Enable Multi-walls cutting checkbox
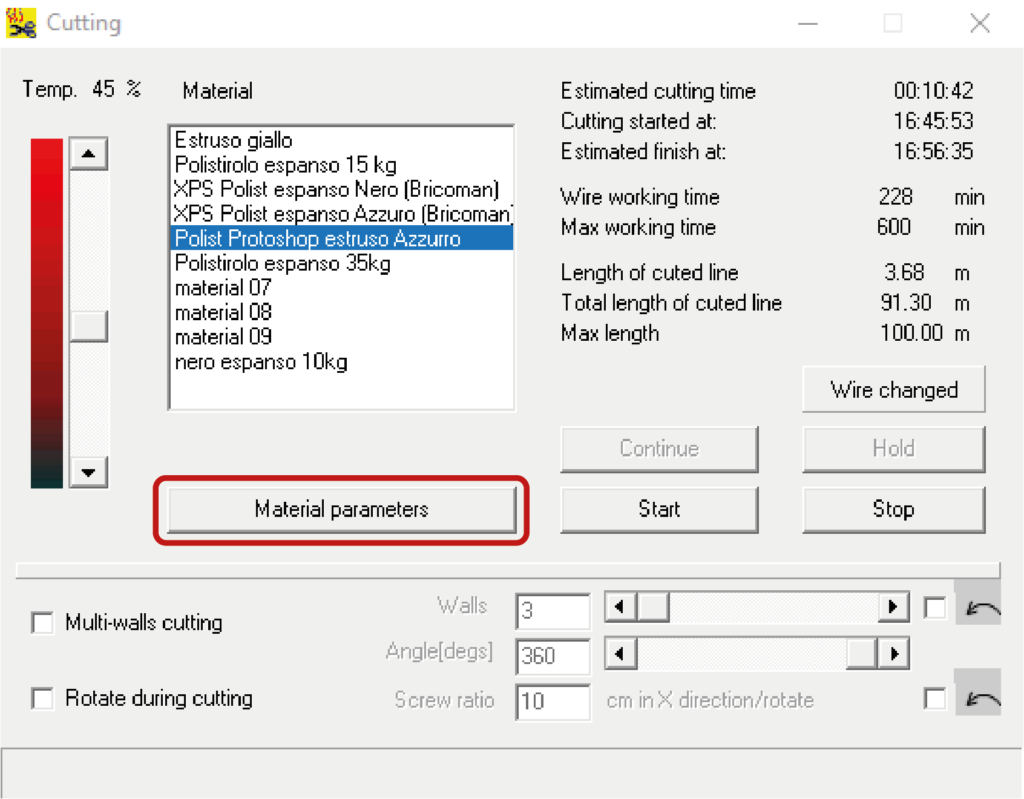 pyautogui.click(x=42, y=623)
